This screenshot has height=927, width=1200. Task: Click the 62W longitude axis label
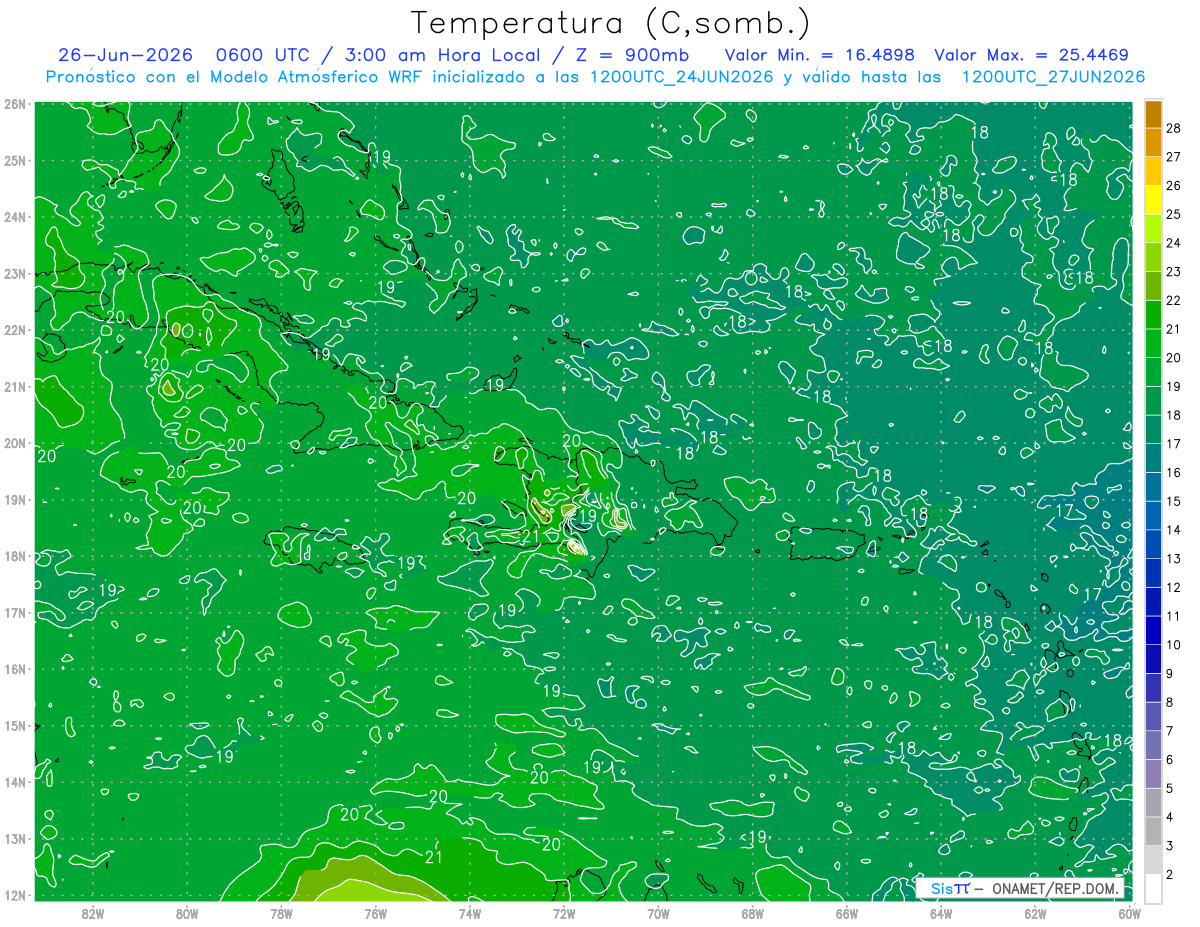[1035, 913]
